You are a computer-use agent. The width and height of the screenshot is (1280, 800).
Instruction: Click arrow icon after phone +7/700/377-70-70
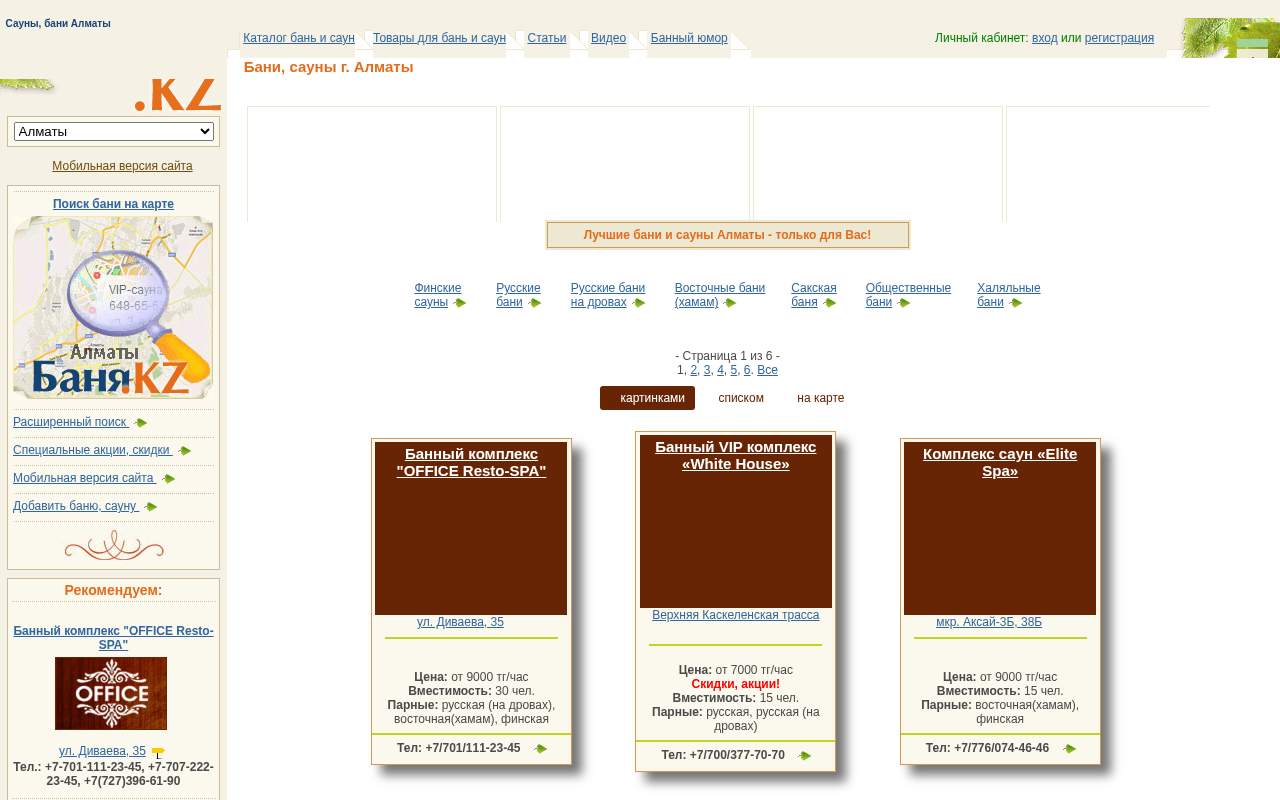804,756
